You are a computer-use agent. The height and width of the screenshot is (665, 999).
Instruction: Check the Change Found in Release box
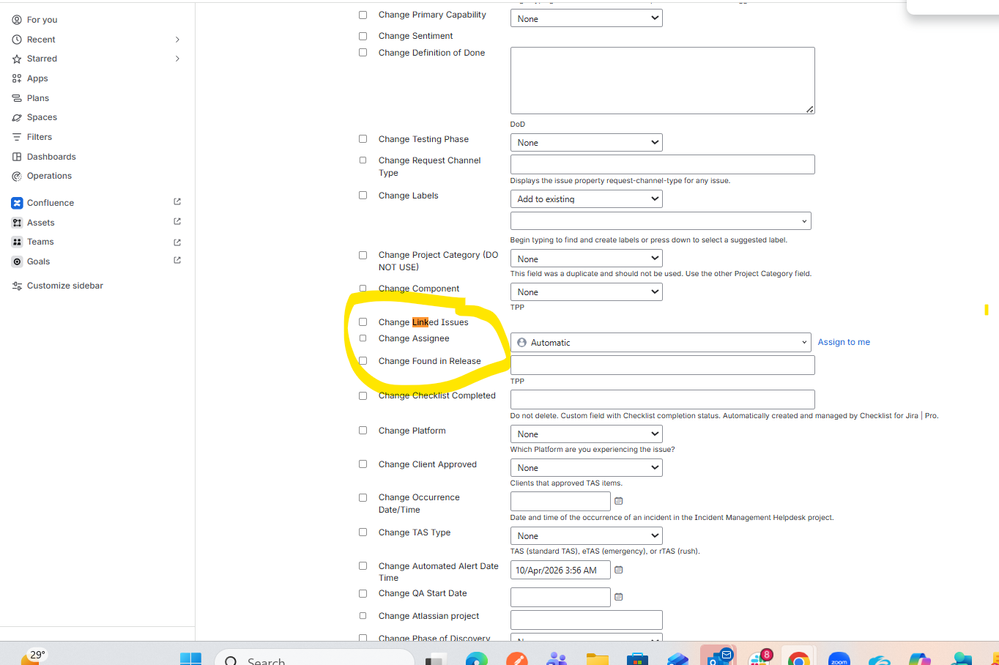[x=363, y=361]
